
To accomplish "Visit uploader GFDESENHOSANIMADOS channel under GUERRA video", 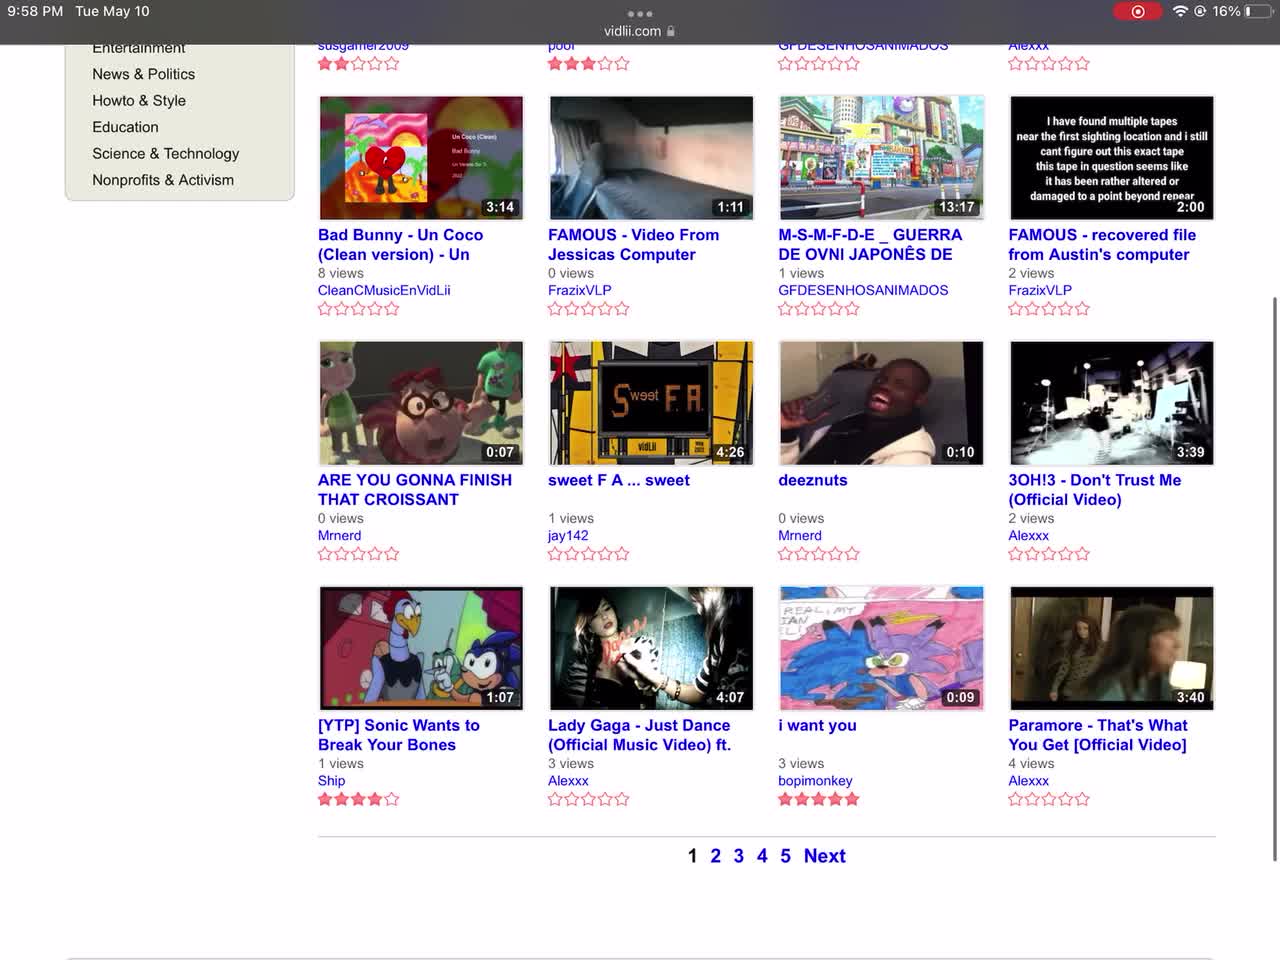I will point(863,290).
